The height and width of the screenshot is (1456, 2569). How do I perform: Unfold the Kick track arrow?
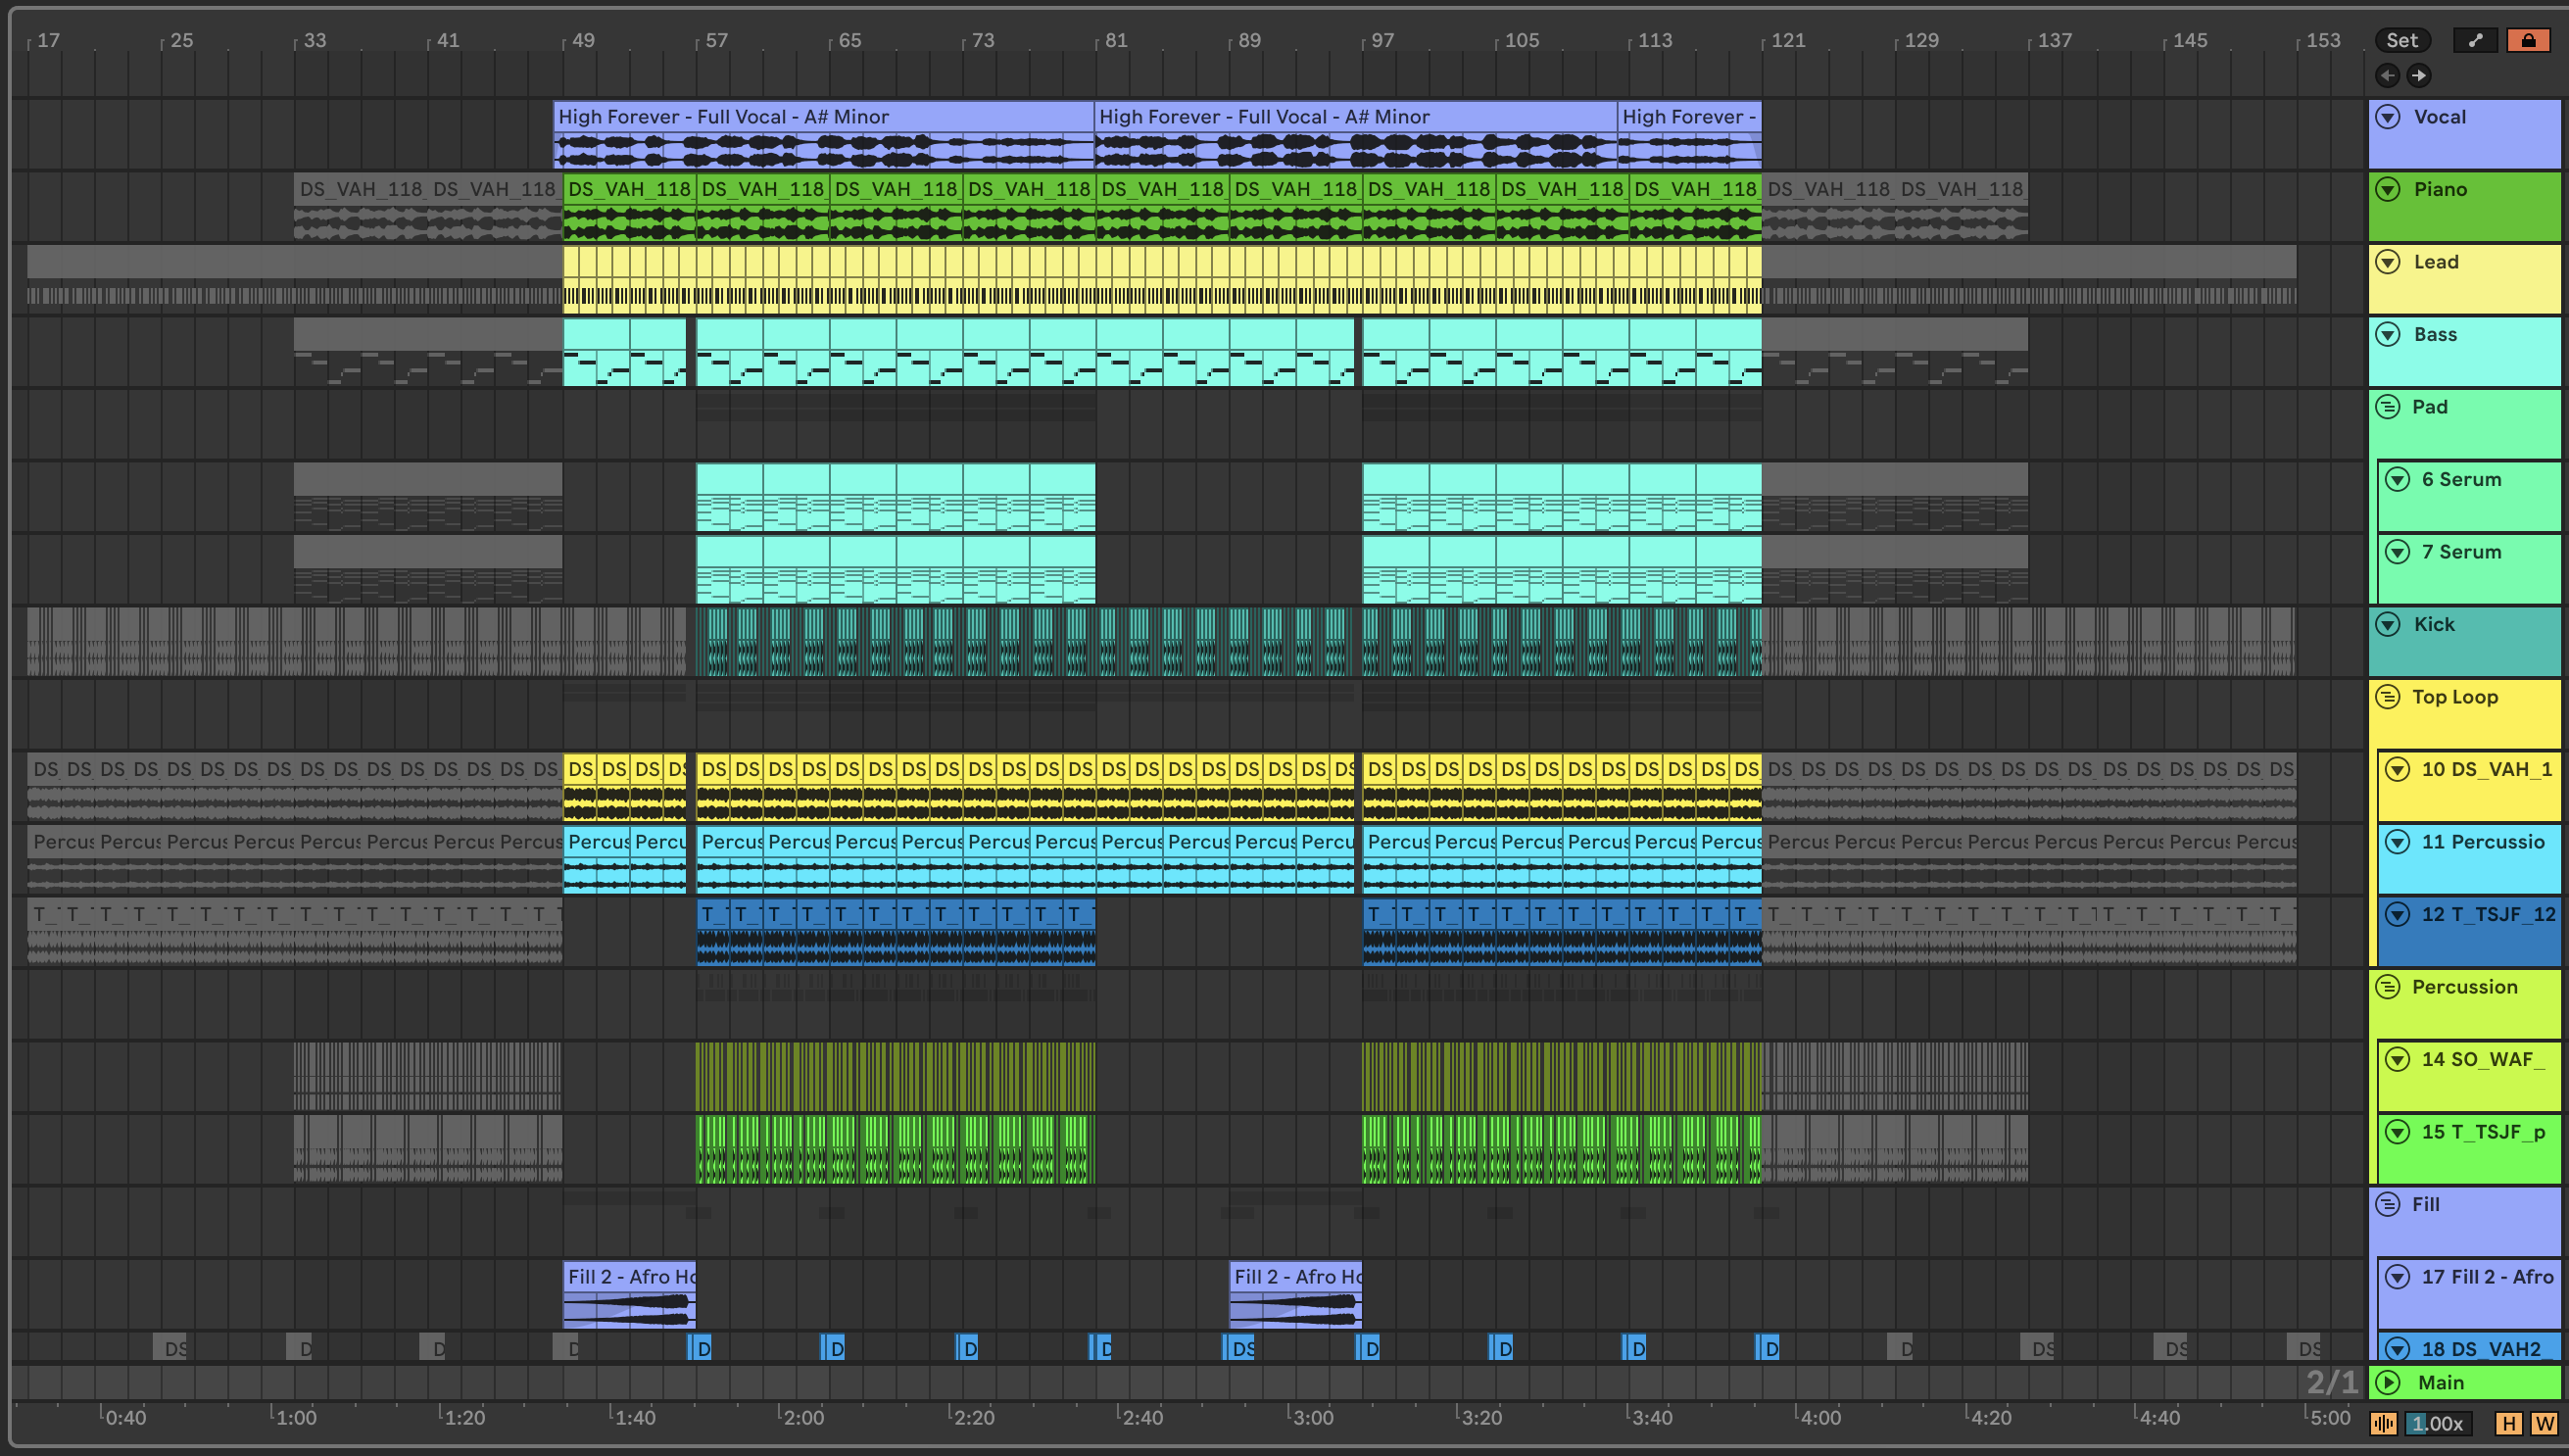(2388, 624)
